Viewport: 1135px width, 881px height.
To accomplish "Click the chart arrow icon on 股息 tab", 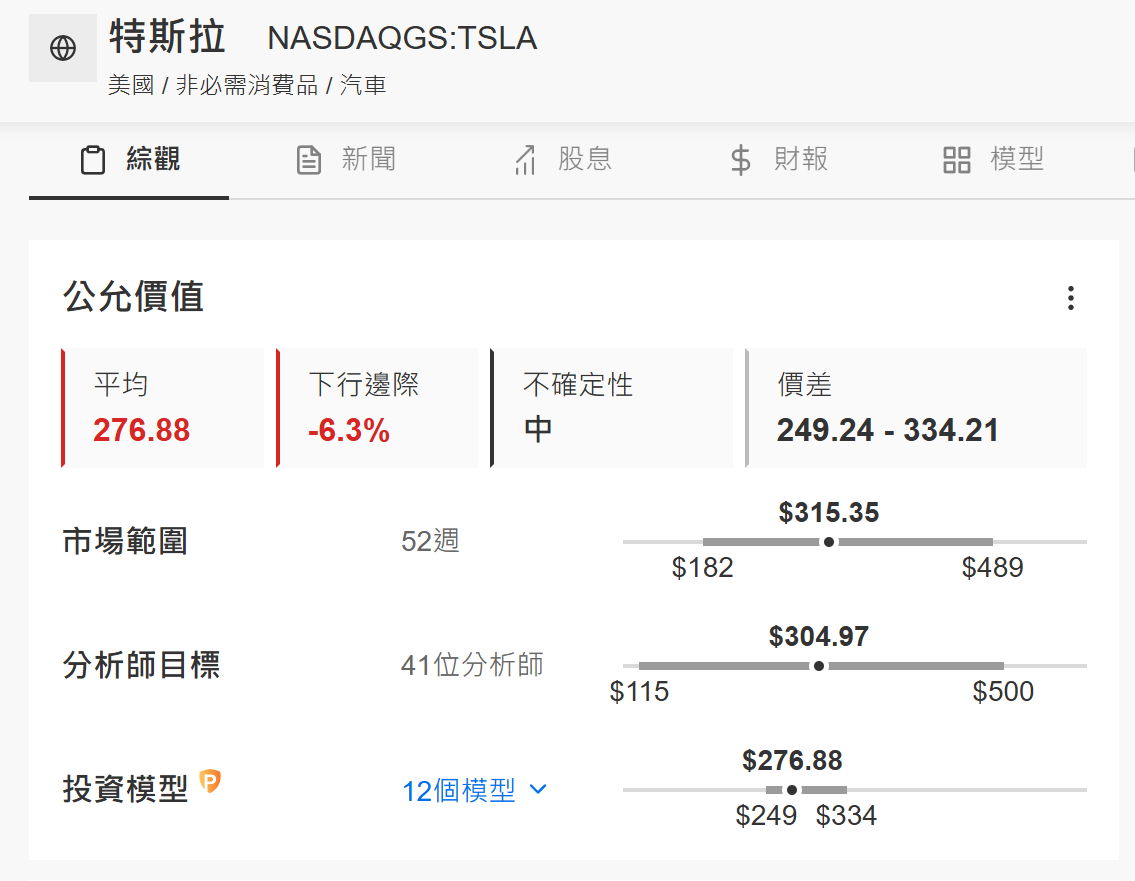I will click(526, 160).
